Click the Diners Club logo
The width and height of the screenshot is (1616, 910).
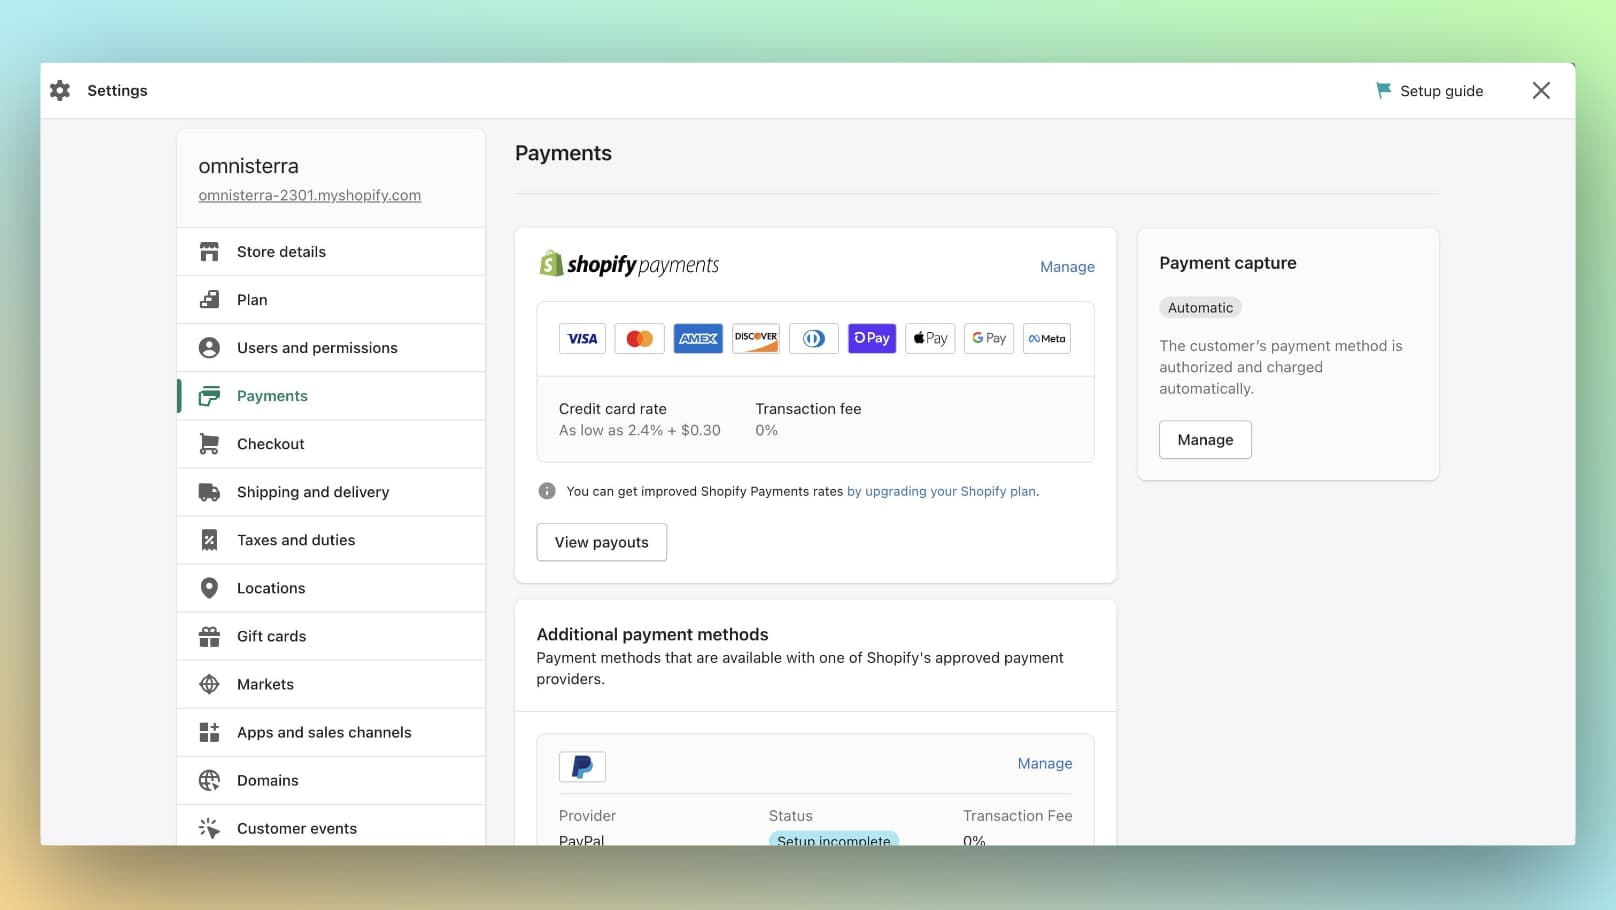pos(814,339)
